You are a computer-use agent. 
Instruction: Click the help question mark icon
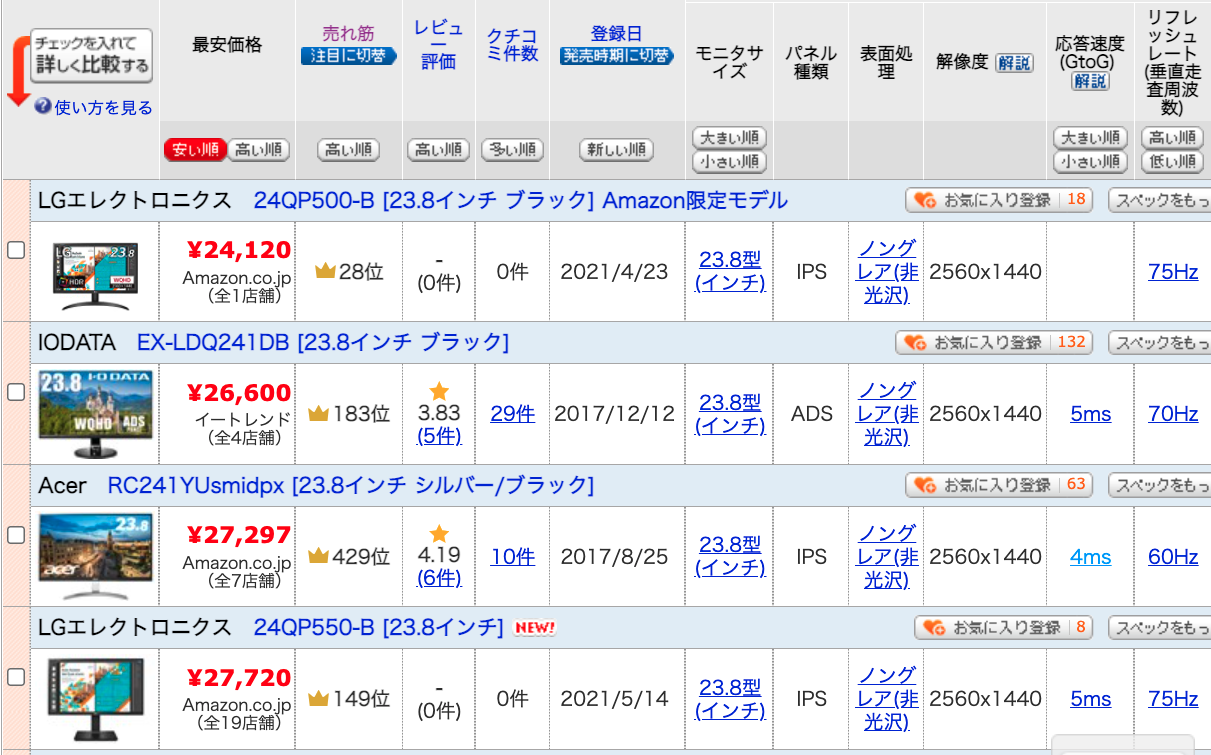pyautogui.click(x=43, y=106)
